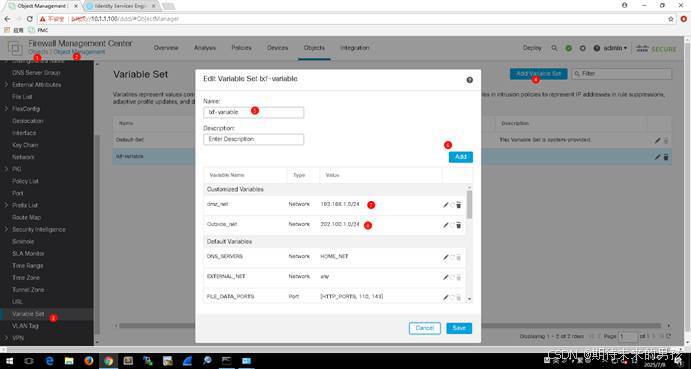Image resolution: width=691 pixels, height=369 pixels.
Task: Expand the PKI sidebar item
Action: pos(6,169)
